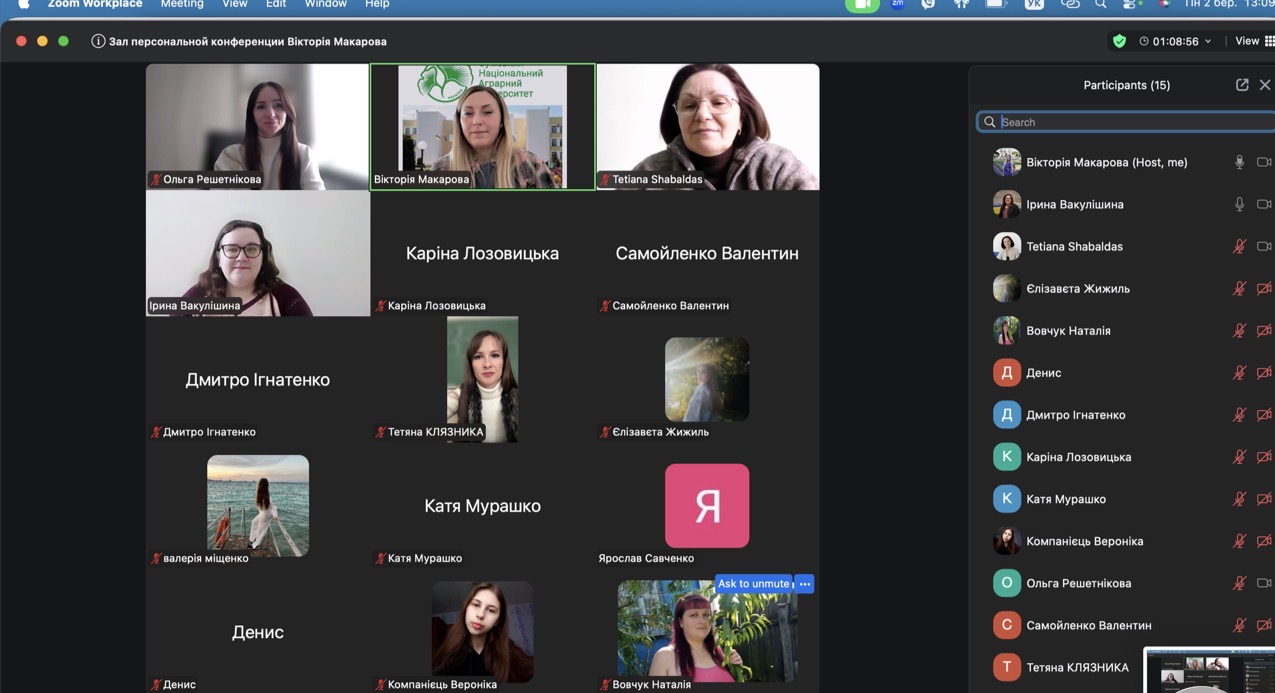Image resolution: width=1275 pixels, height=693 pixels.
Task: Open the meeting information icon
Action: [x=98, y=41]
